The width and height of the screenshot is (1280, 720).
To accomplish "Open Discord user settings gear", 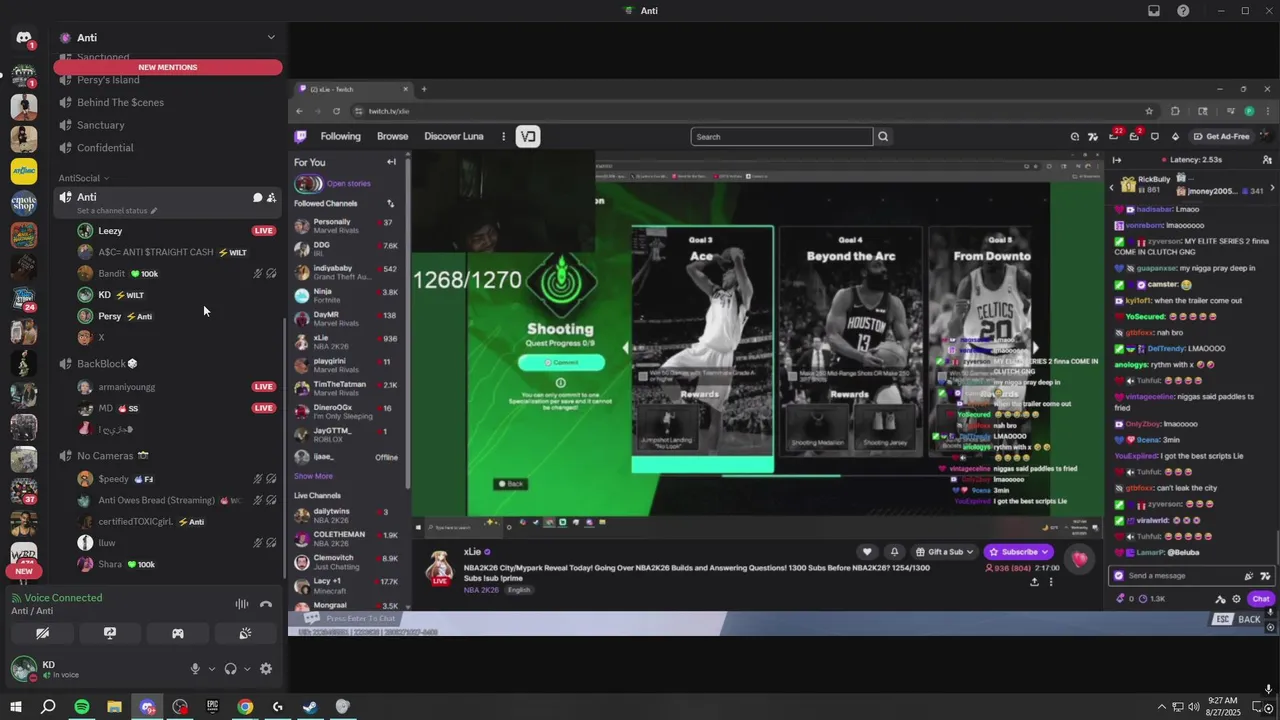I will pos(266,669).
